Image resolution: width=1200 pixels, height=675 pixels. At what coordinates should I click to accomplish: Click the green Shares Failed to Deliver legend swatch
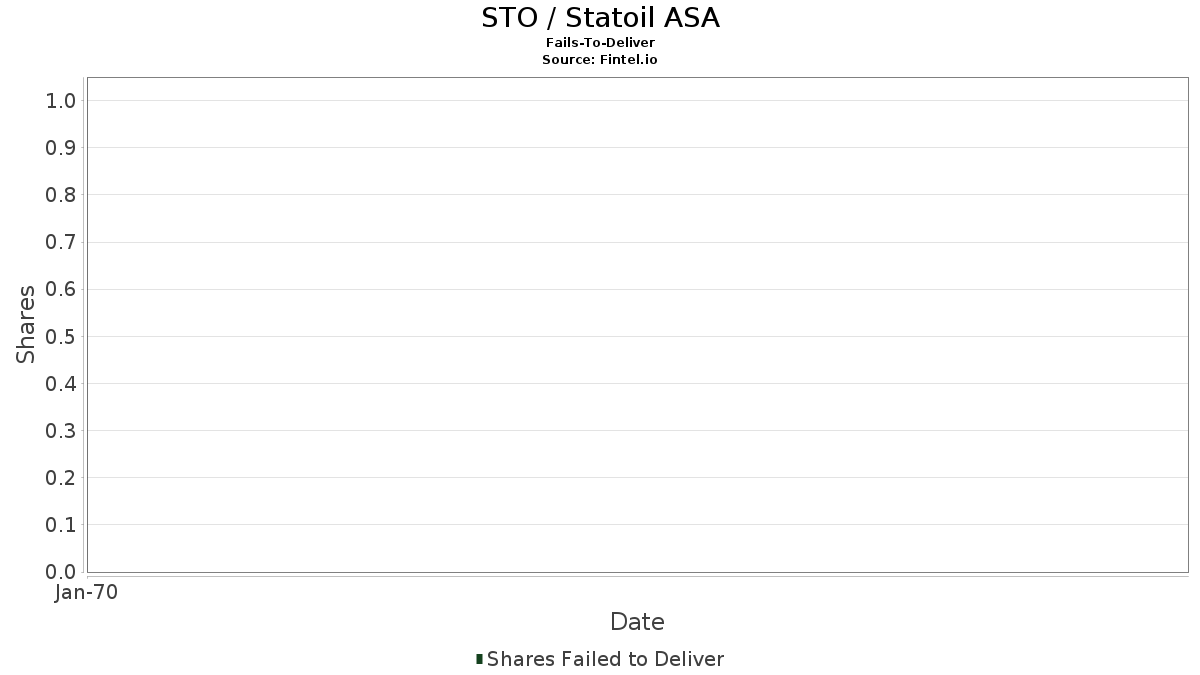(x=479, y=659)
